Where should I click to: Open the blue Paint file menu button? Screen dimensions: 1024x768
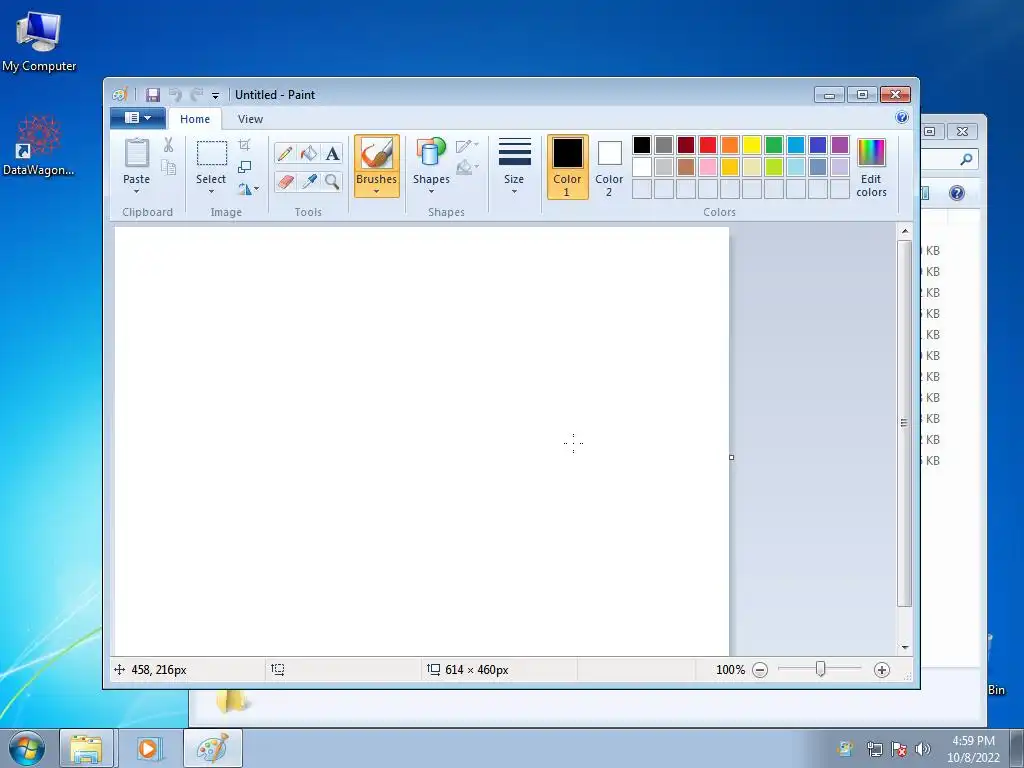pos(137,118)
